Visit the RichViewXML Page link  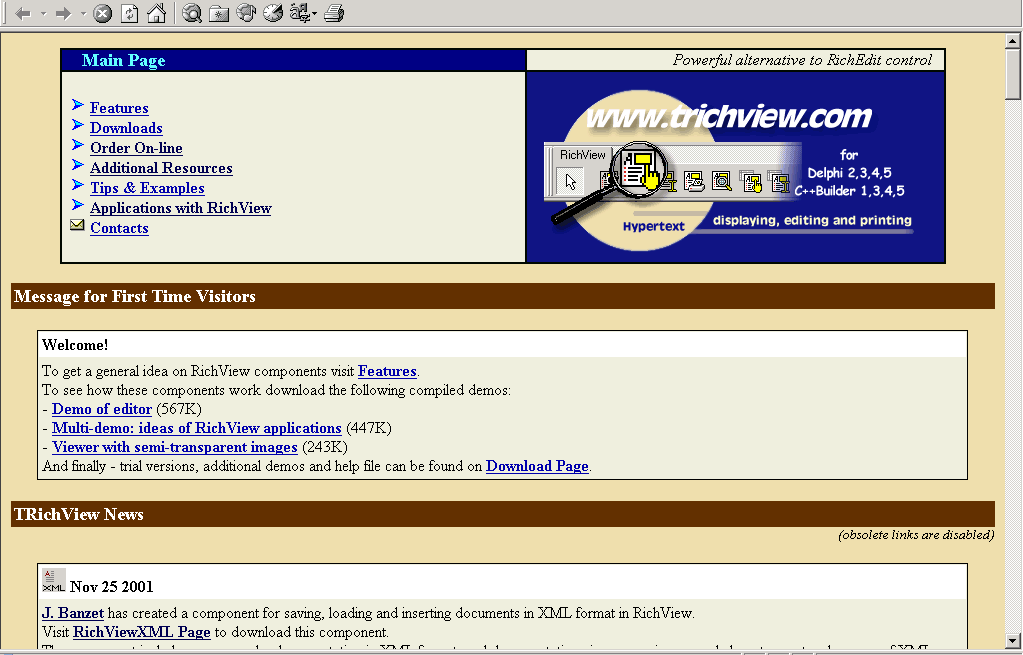click(x=141, y=632)
